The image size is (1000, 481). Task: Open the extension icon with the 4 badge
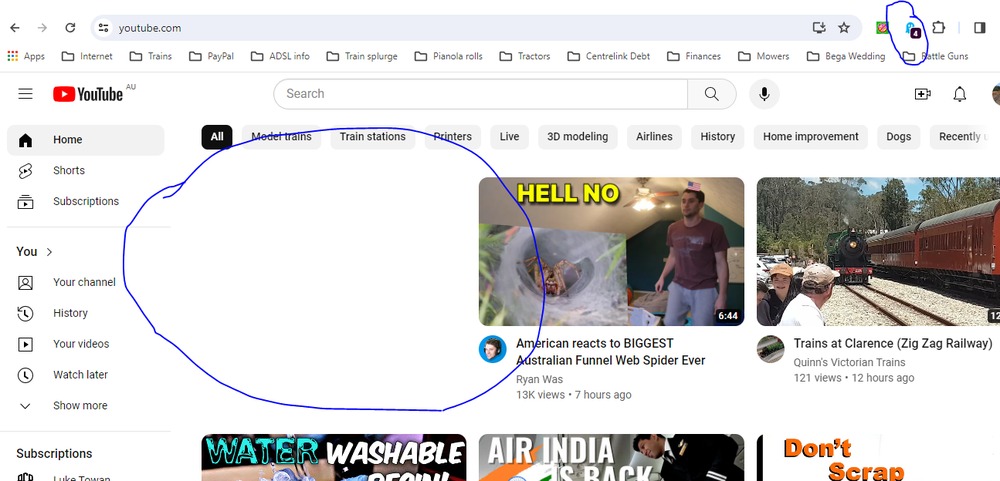913,29
